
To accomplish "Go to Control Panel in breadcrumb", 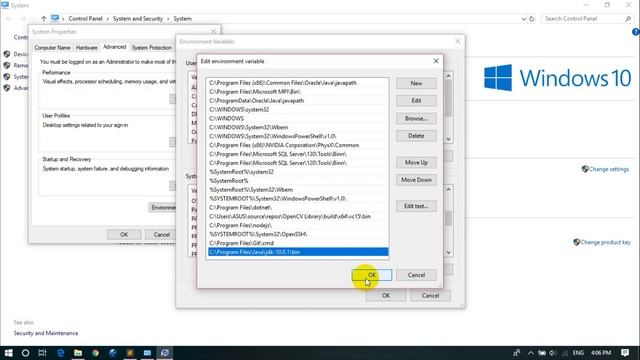I will click(85, 19).
